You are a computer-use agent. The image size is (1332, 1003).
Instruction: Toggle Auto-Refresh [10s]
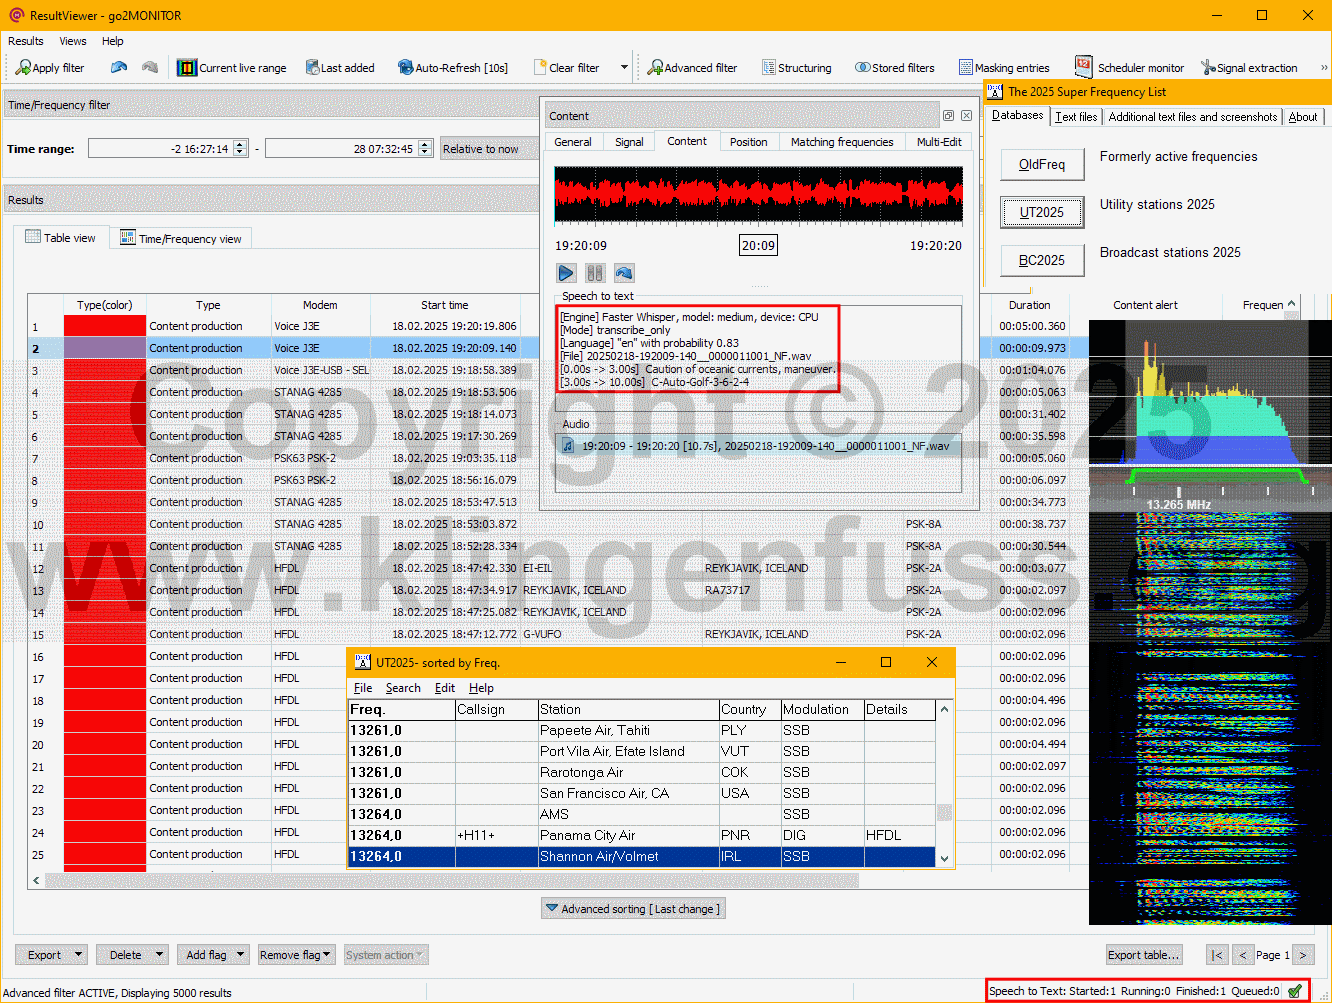coord(452,68)
